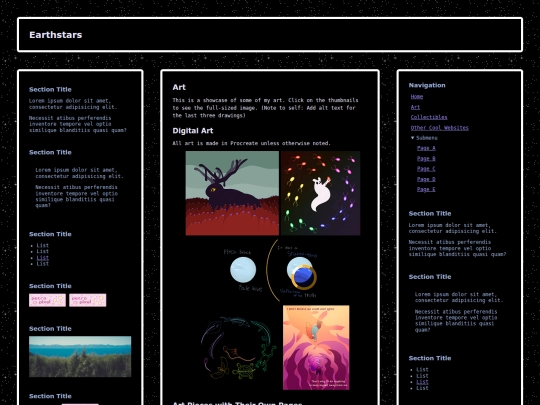Image resolution: width=540 pixels, height=405 pixels.
Task: Open Page E in the submenu
Action: (x=426, y=189)
